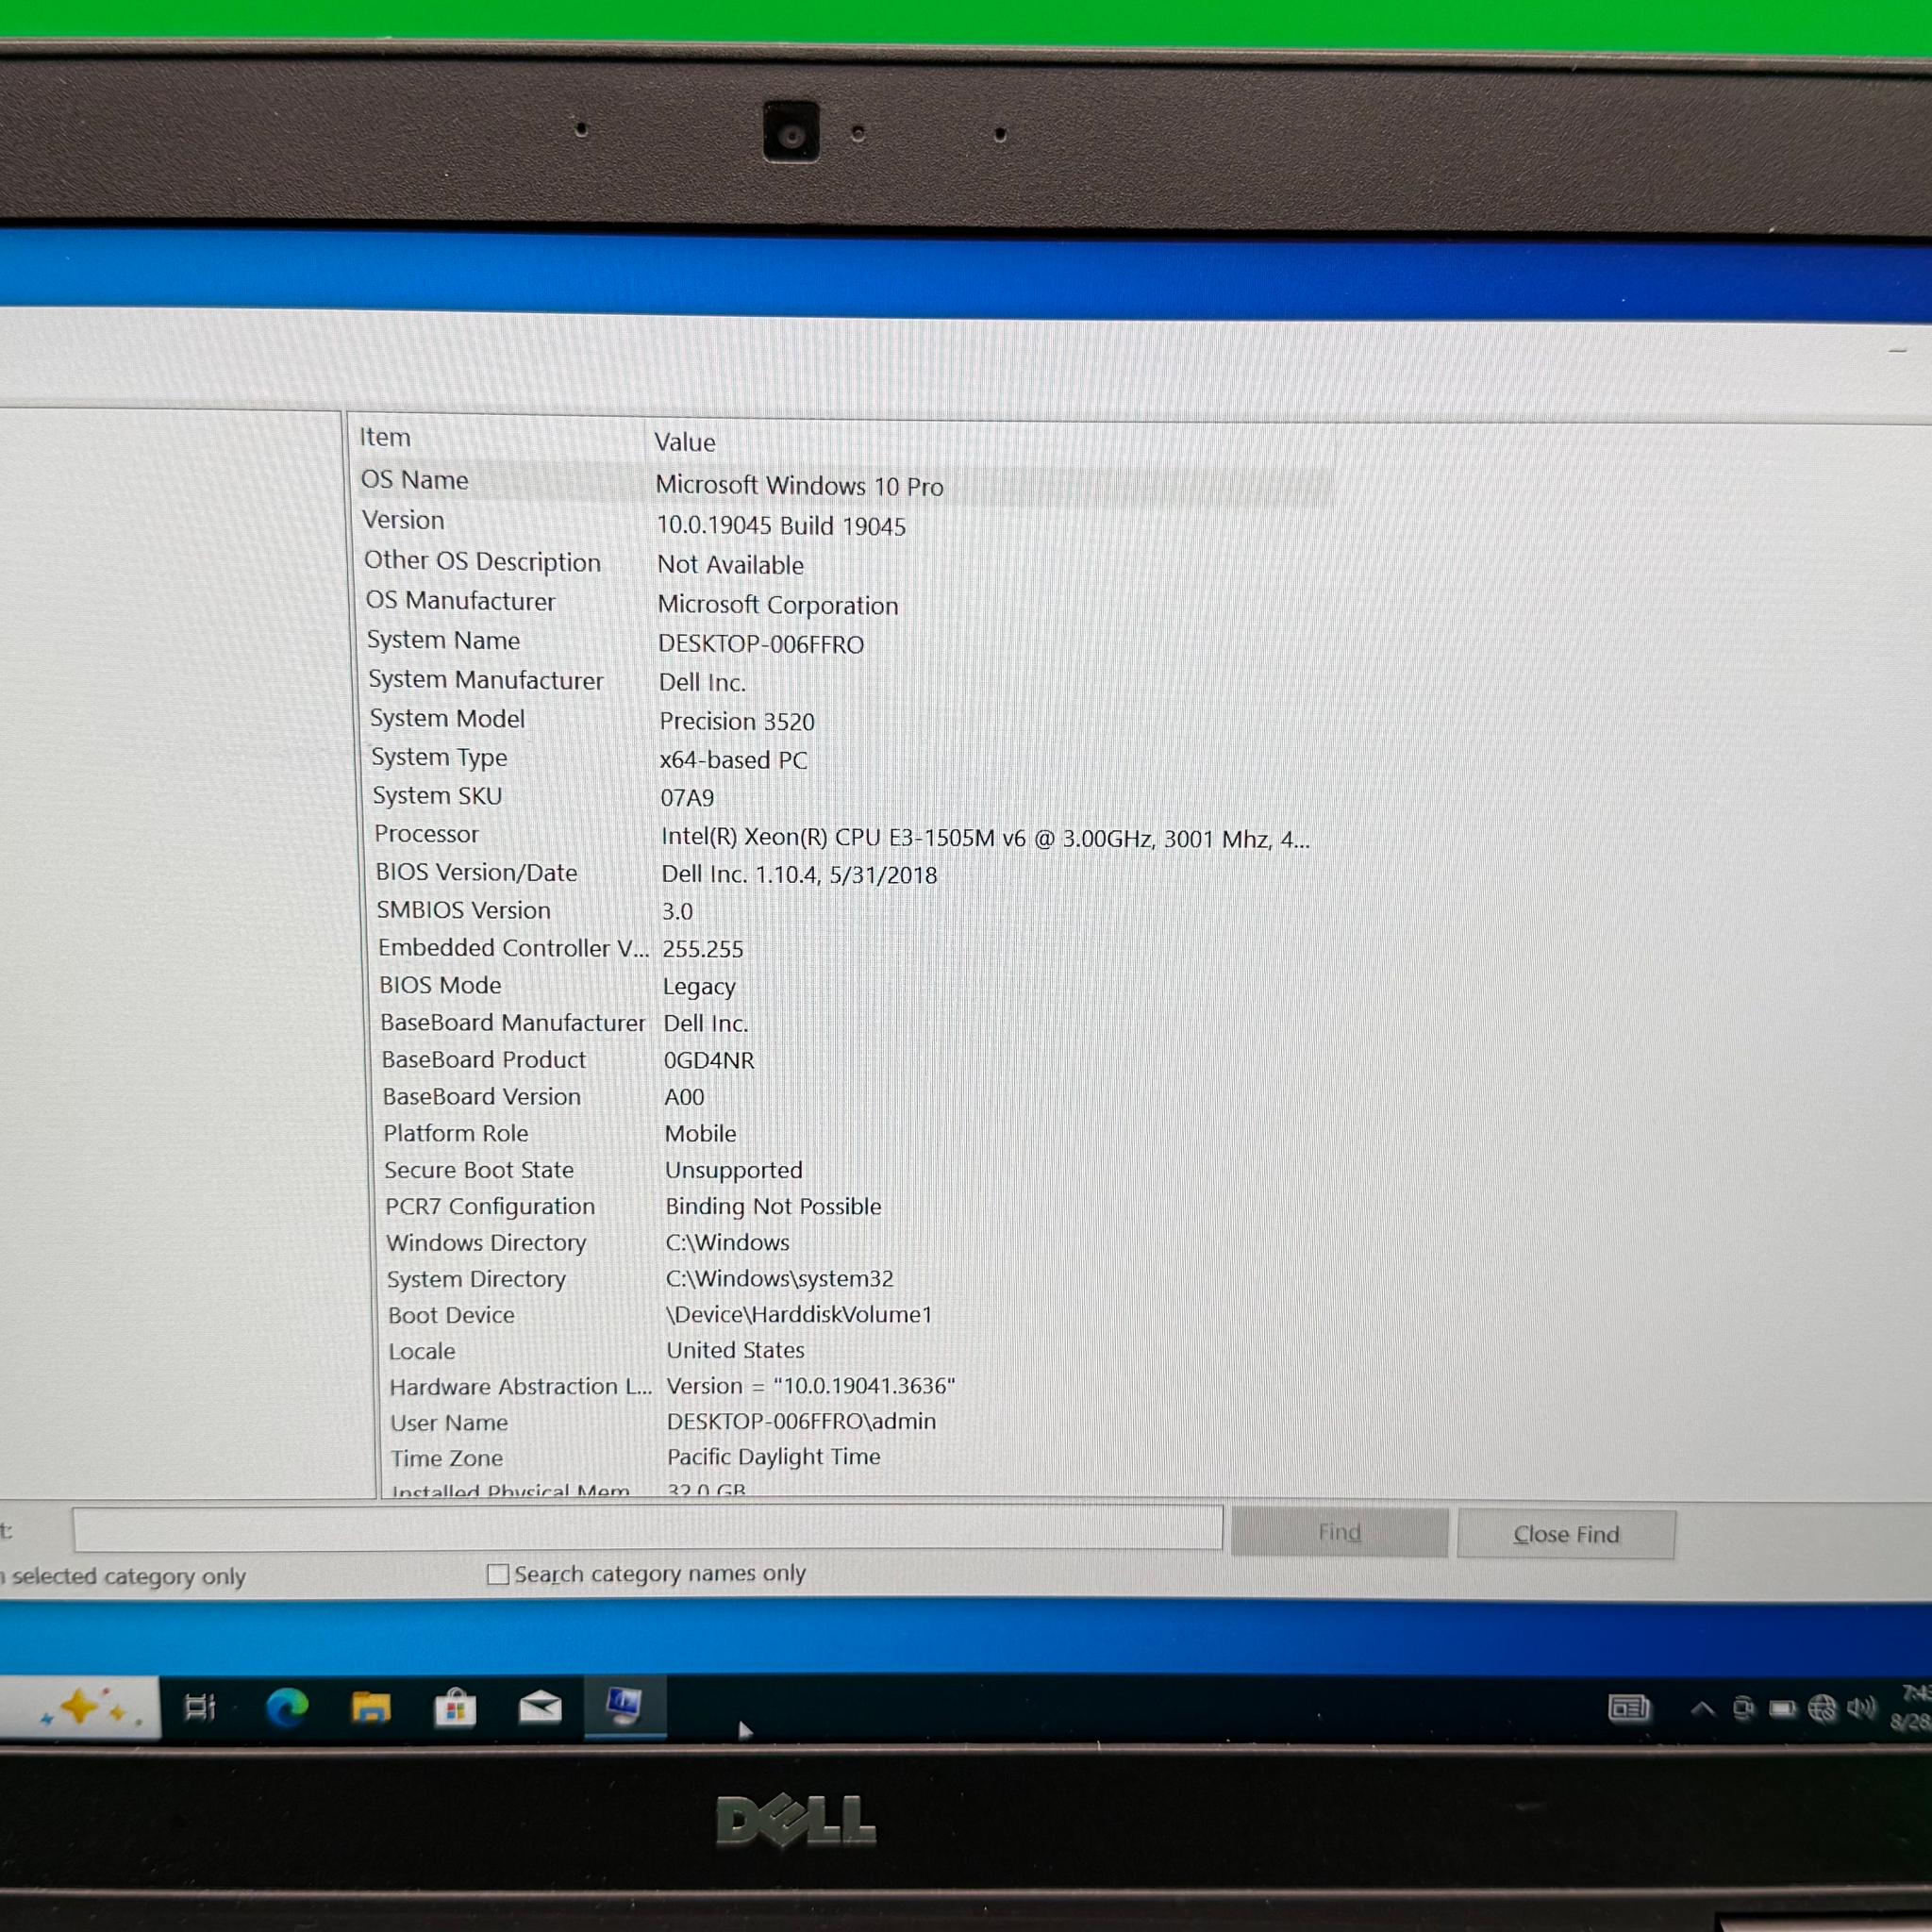The image size is (1932, 1932).
Task: Open File Explorer from the taskbar
Action: (x=371, y=1708)
